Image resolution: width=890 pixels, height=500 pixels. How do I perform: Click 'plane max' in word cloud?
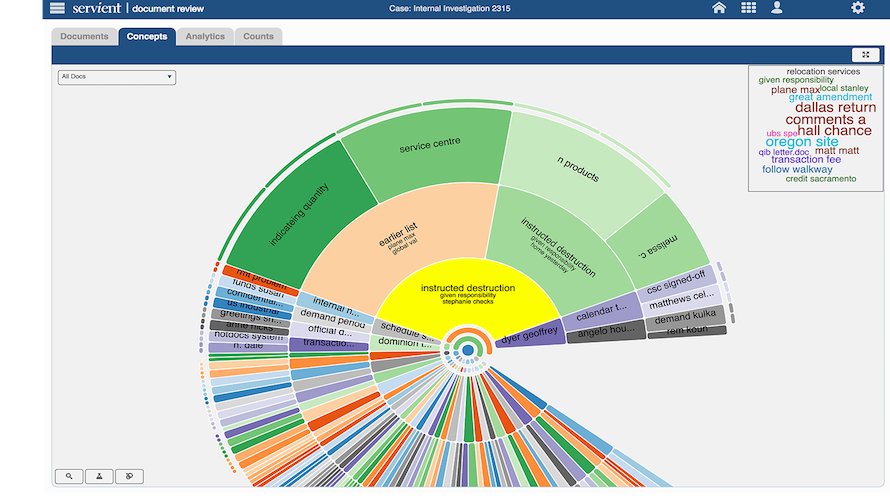click(795, 90)
